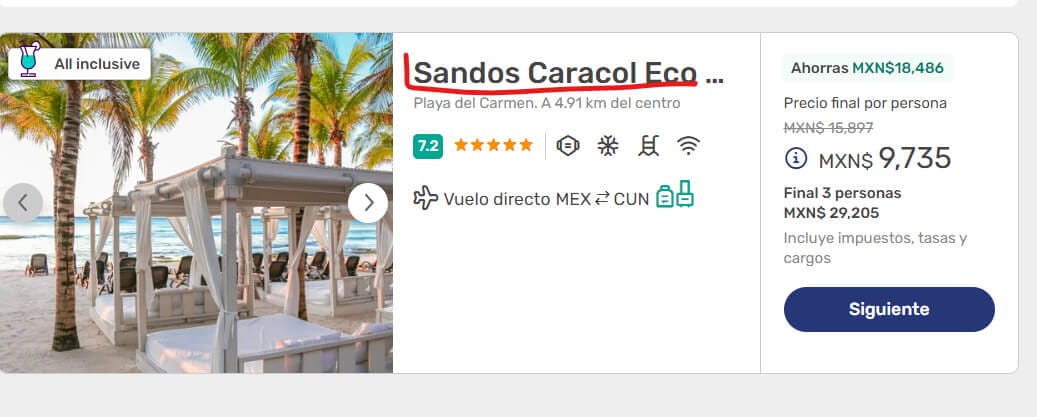Click the WiFi amenity icon
This screenshot has height=417, width=1037.
[688, 146]
